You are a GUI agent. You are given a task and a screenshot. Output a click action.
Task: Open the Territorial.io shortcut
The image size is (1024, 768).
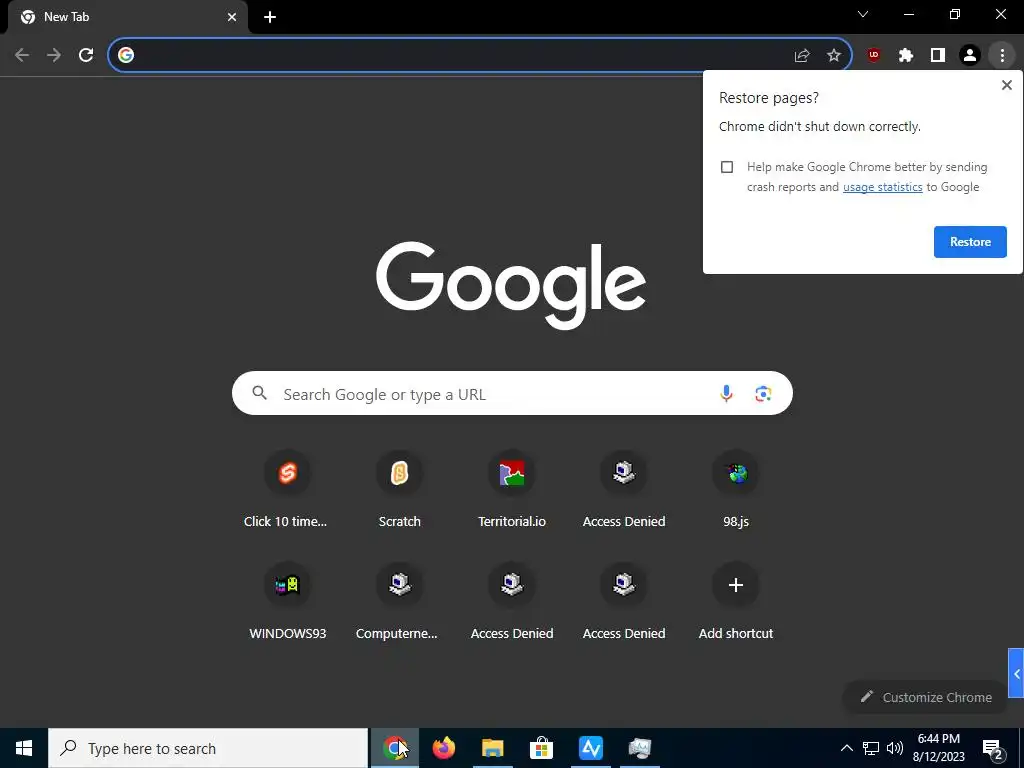512,489
